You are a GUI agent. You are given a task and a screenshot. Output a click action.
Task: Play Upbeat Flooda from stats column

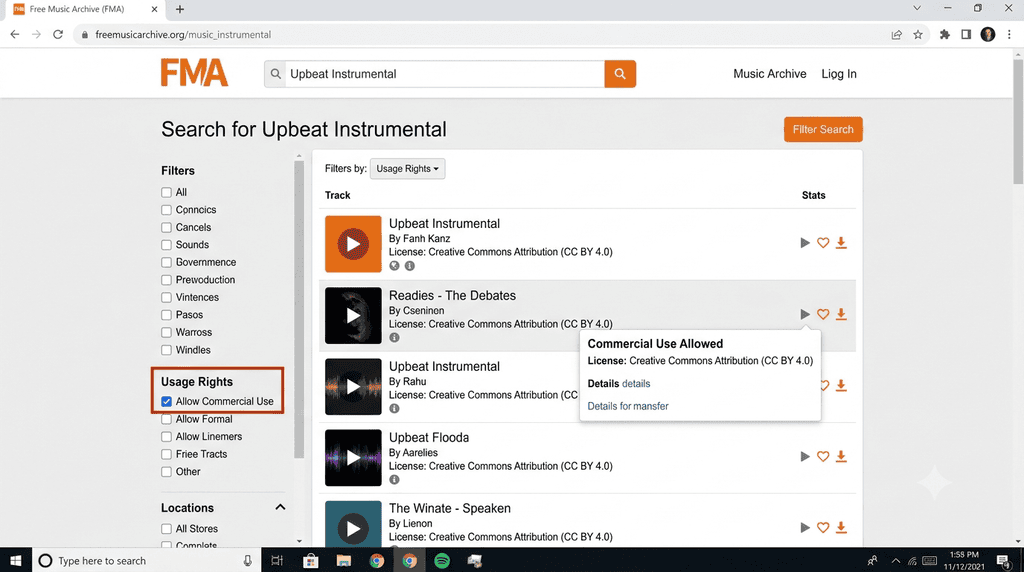click(805, 456)
